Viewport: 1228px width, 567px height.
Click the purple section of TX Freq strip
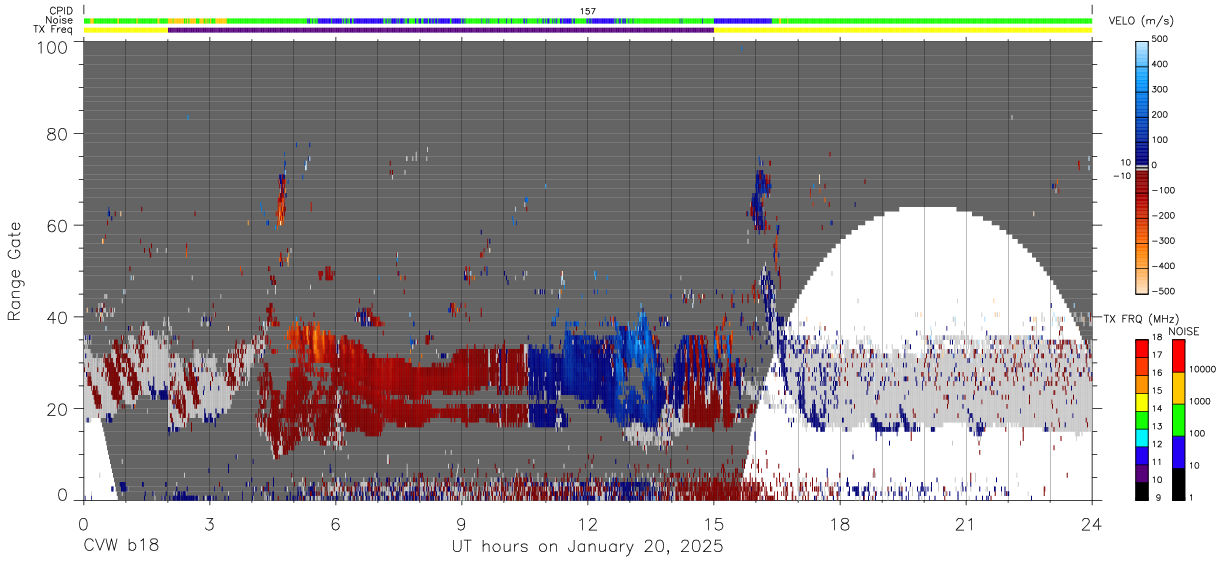(441, 30)
